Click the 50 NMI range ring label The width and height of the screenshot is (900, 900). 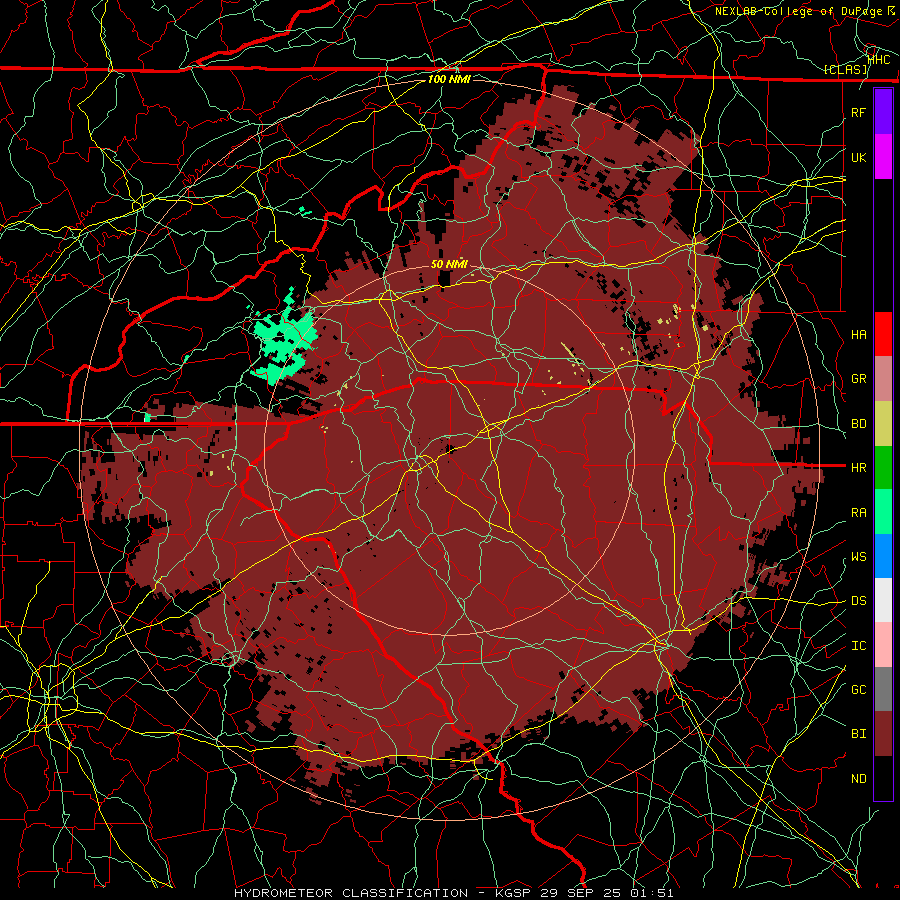[x=449, y=264]
